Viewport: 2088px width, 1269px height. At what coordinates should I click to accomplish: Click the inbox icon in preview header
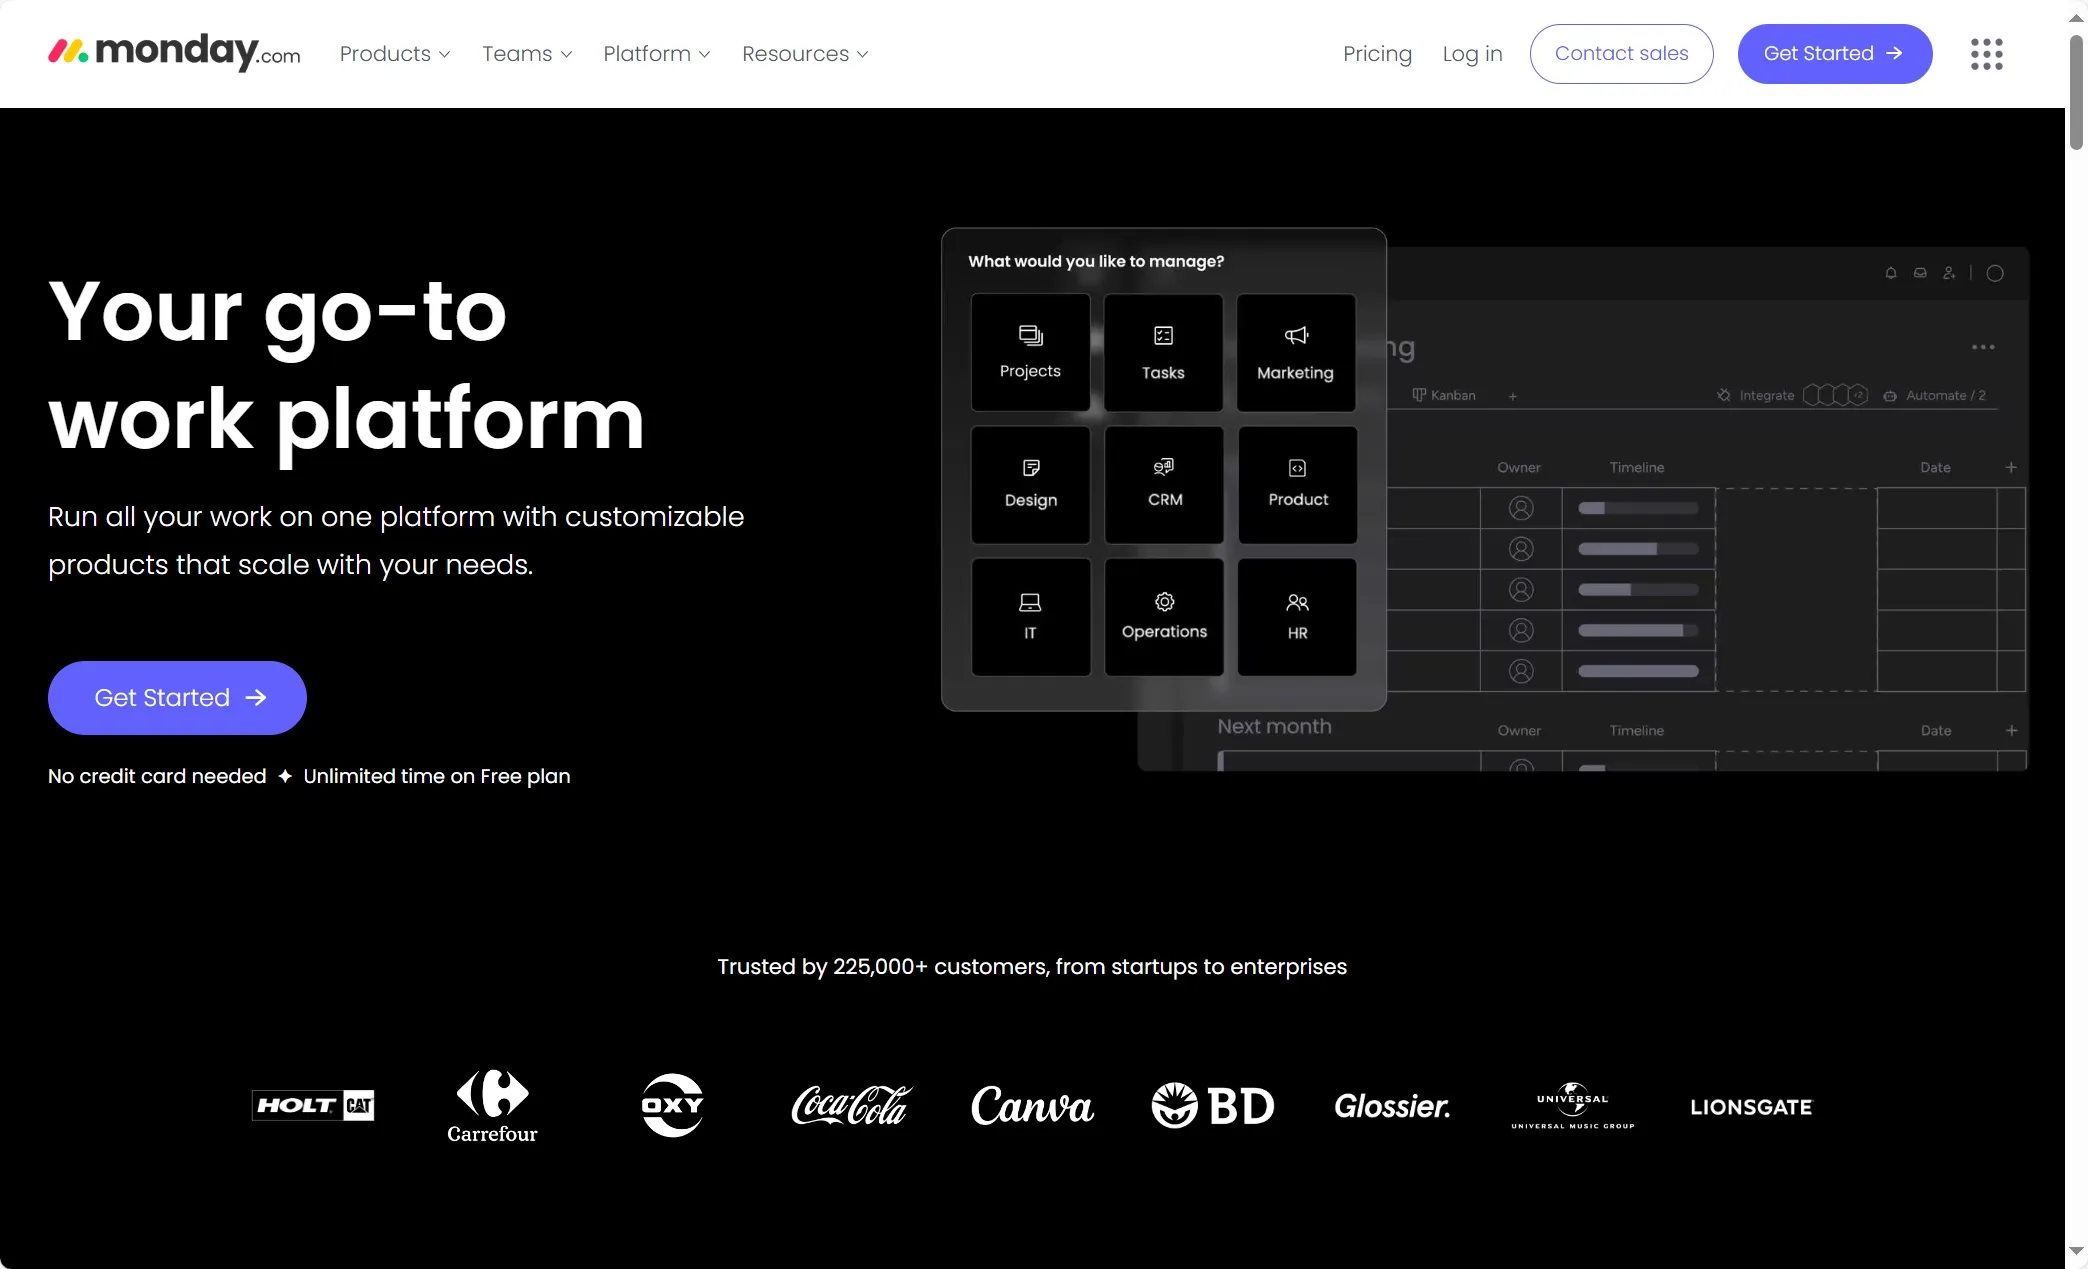click(x=1920, y=273)
